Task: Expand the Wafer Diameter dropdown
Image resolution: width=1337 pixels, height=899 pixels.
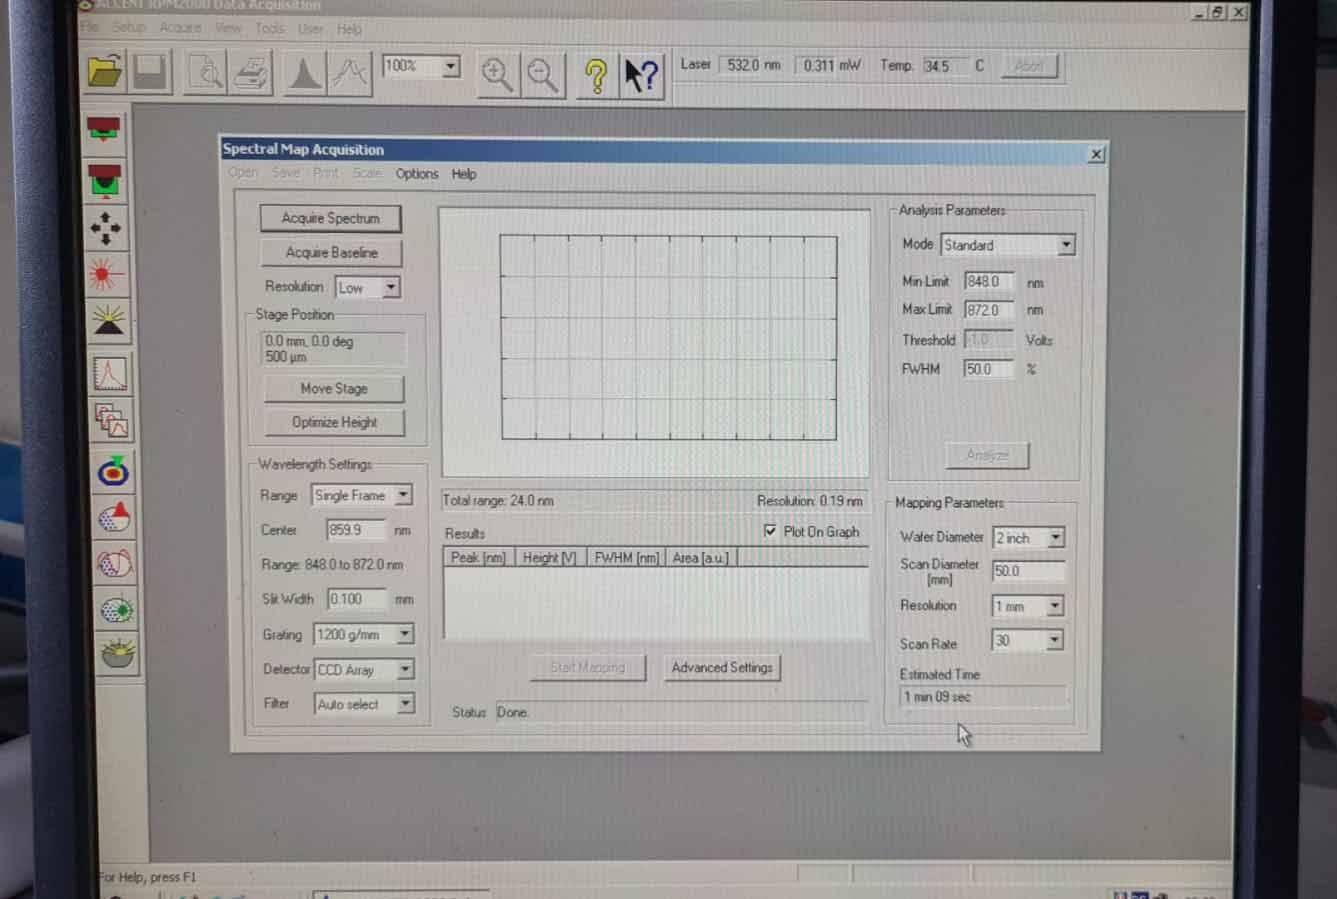Action: (1055, 538)
